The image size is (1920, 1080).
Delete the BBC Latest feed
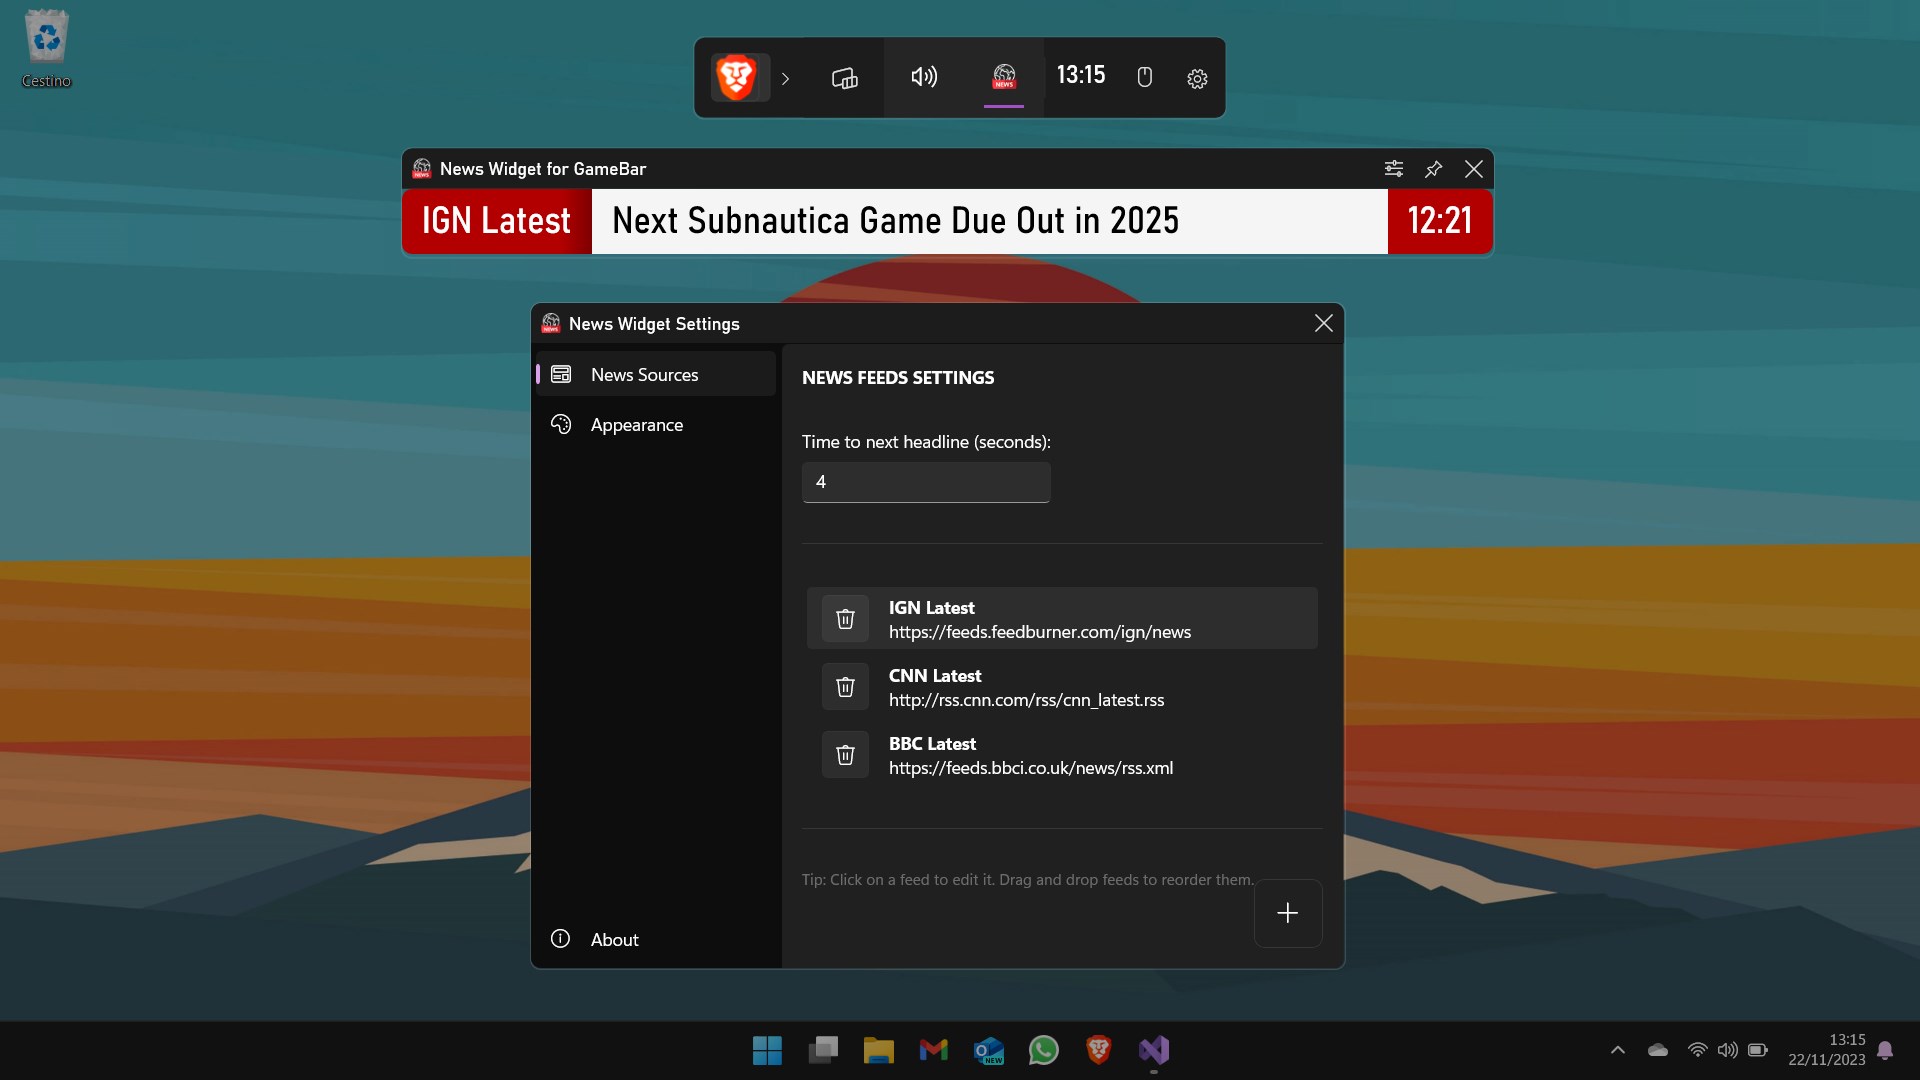(x=845, y=755)
